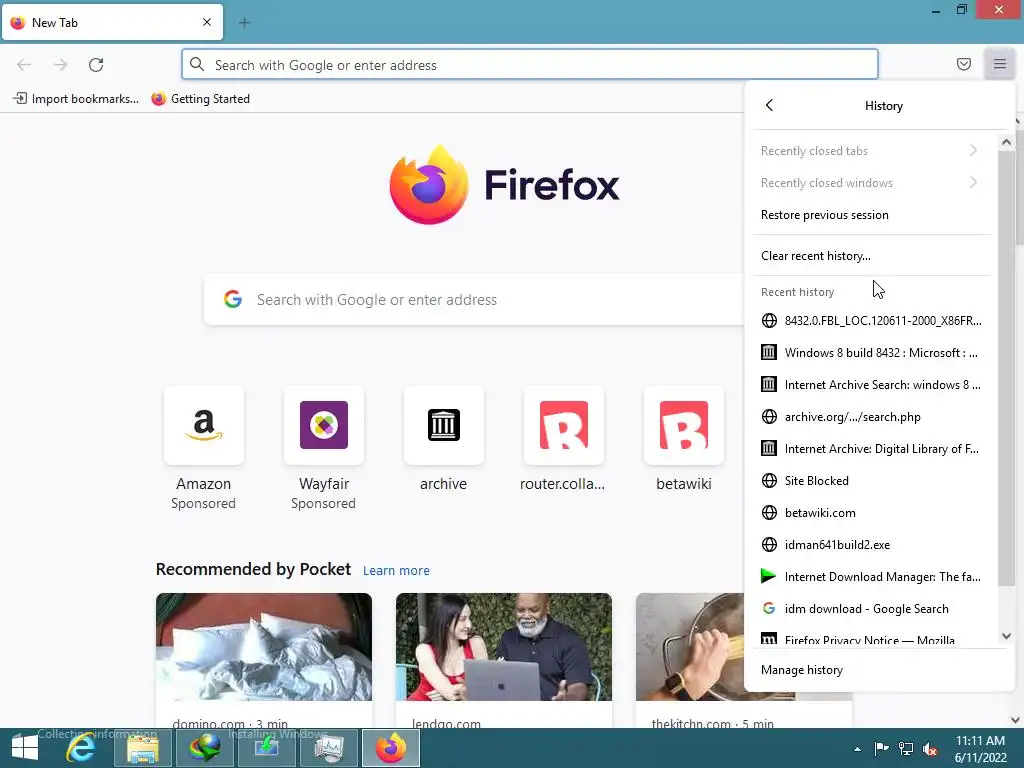Screen dimensions: 1024x768
Task: Click the network tray icon
Action: (x=906, y=748)
